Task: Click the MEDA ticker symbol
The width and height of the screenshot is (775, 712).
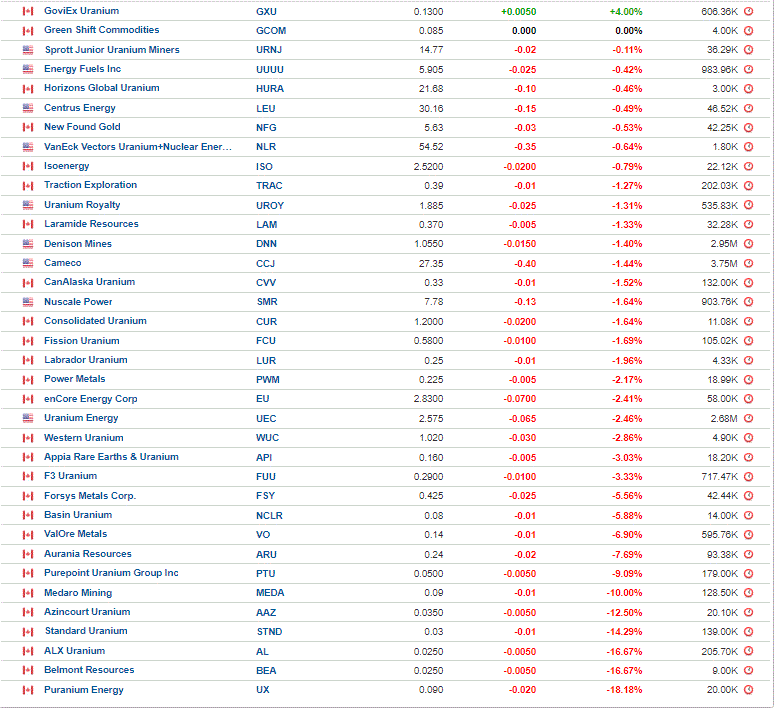Action: [270, 593]
